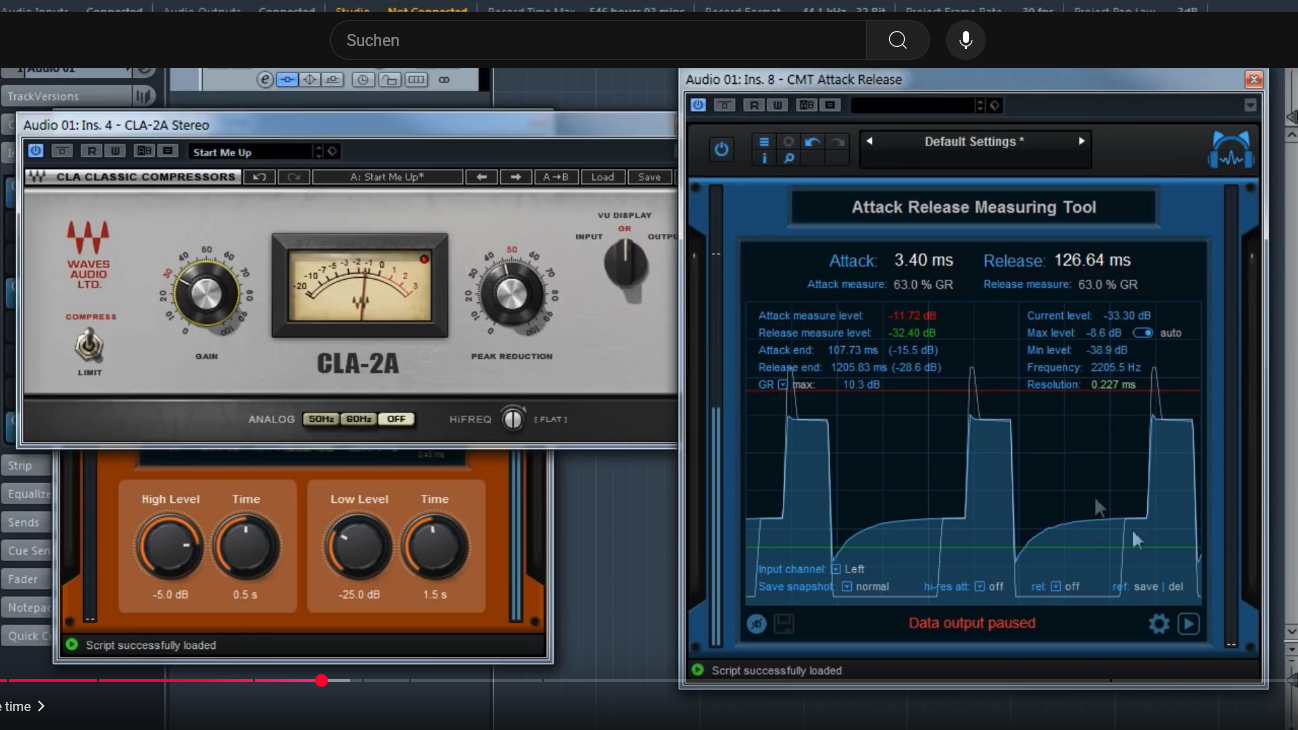The width and height of the screenshot is (1298, 730).
Task: Activate voice search microphone icon
Action: pyautogui.click(x=966, y=40)
